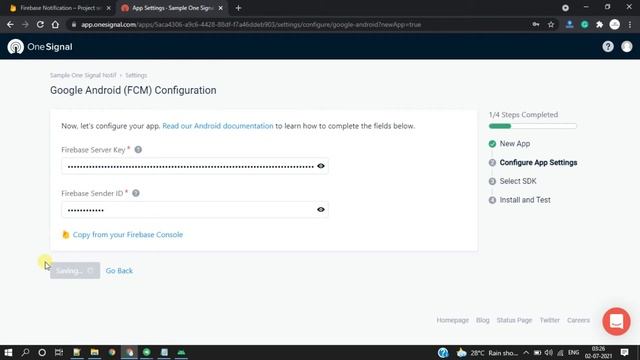The width and height of the screenshot is (640, 360).
Task: Open the saved passwords key icon
Action: [536, 24]
